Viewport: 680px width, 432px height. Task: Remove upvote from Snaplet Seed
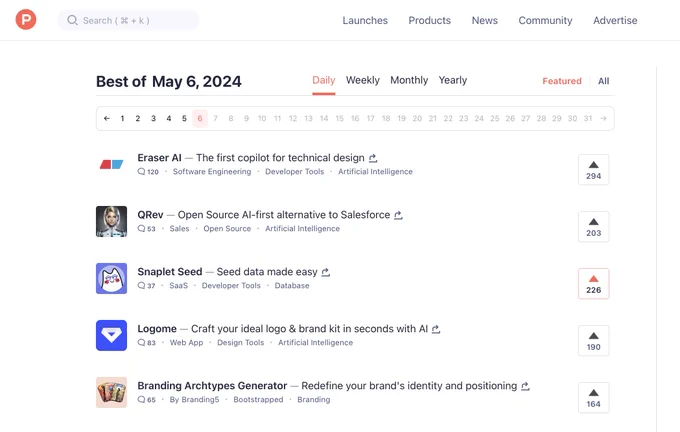click(593, 284)
